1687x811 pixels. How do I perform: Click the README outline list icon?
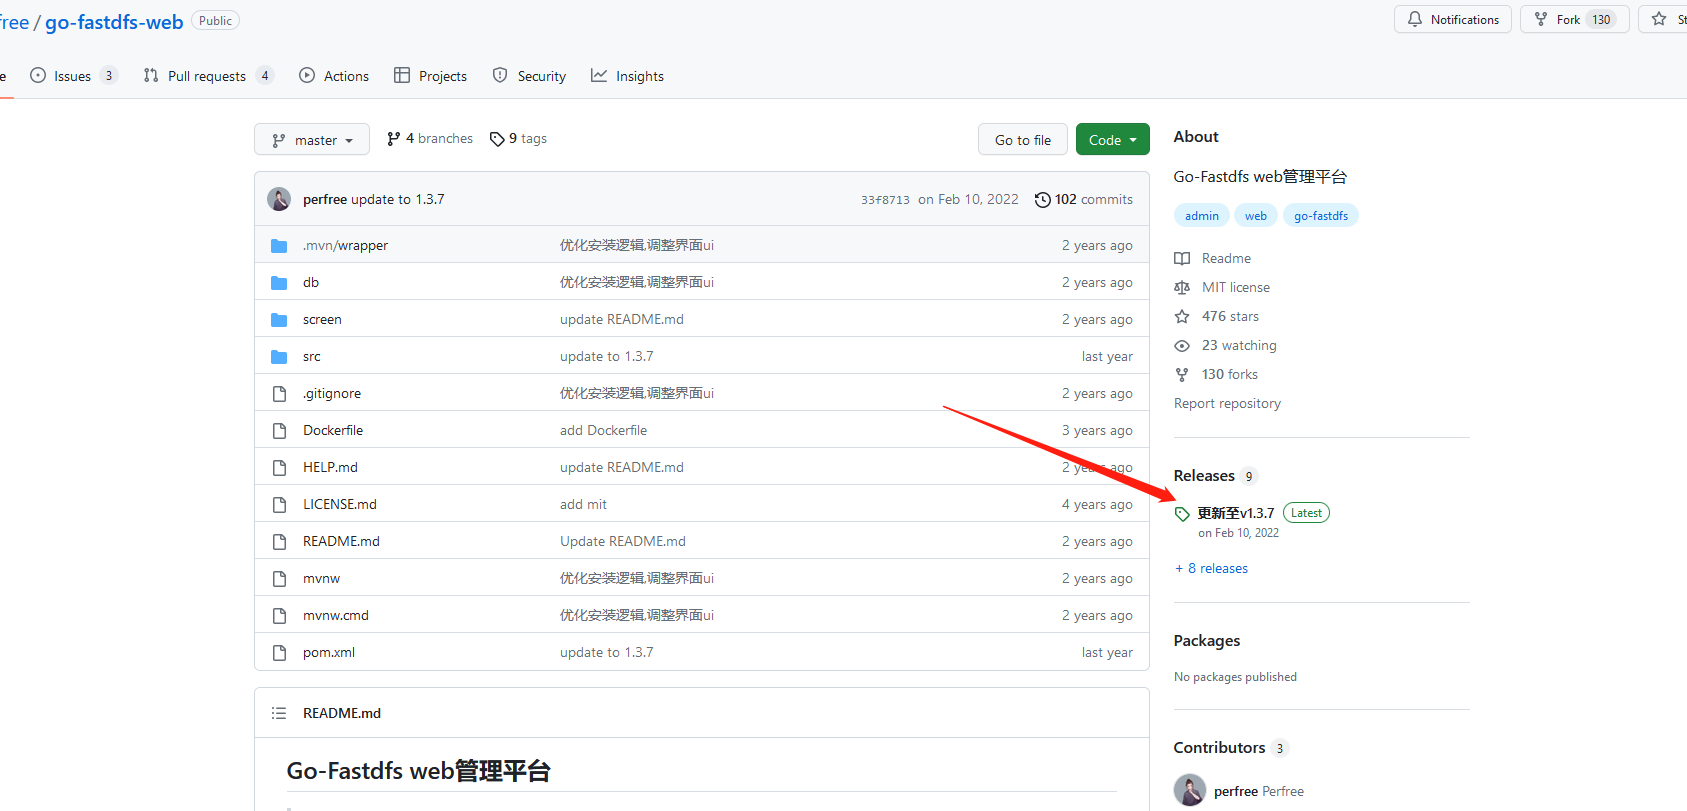click(279, 713)
